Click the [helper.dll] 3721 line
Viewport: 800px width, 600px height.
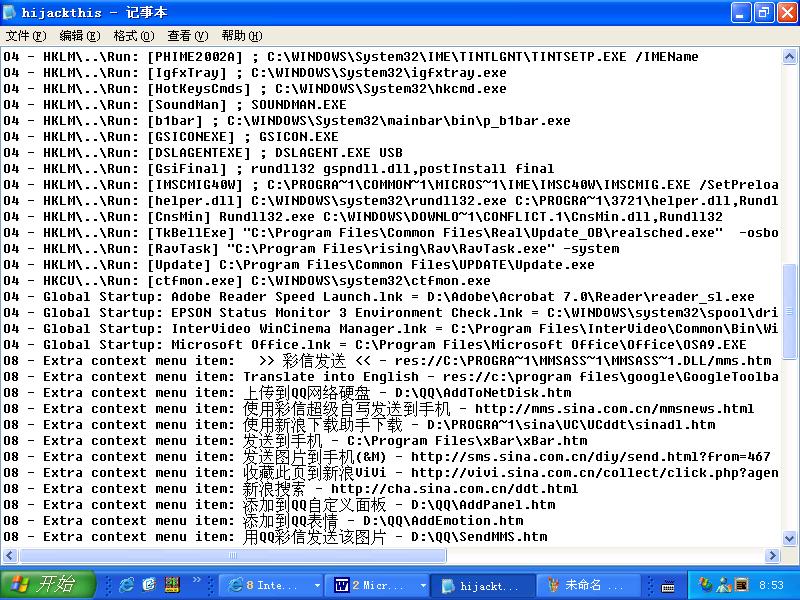point(391,201)
